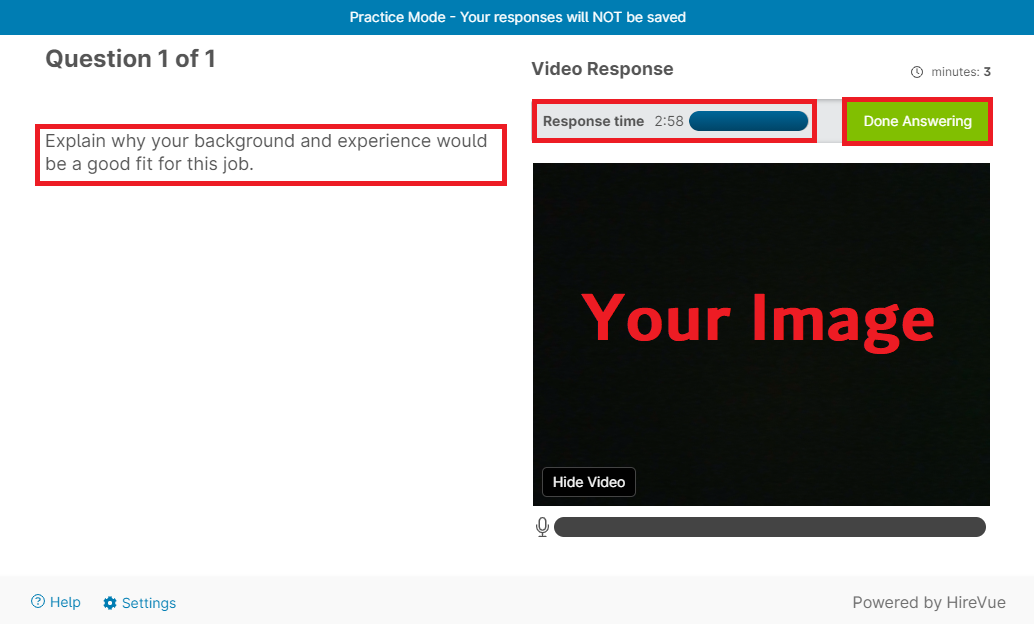Click the Practice Mode banner at top
Screen dimensions: 1034x624
517,17
